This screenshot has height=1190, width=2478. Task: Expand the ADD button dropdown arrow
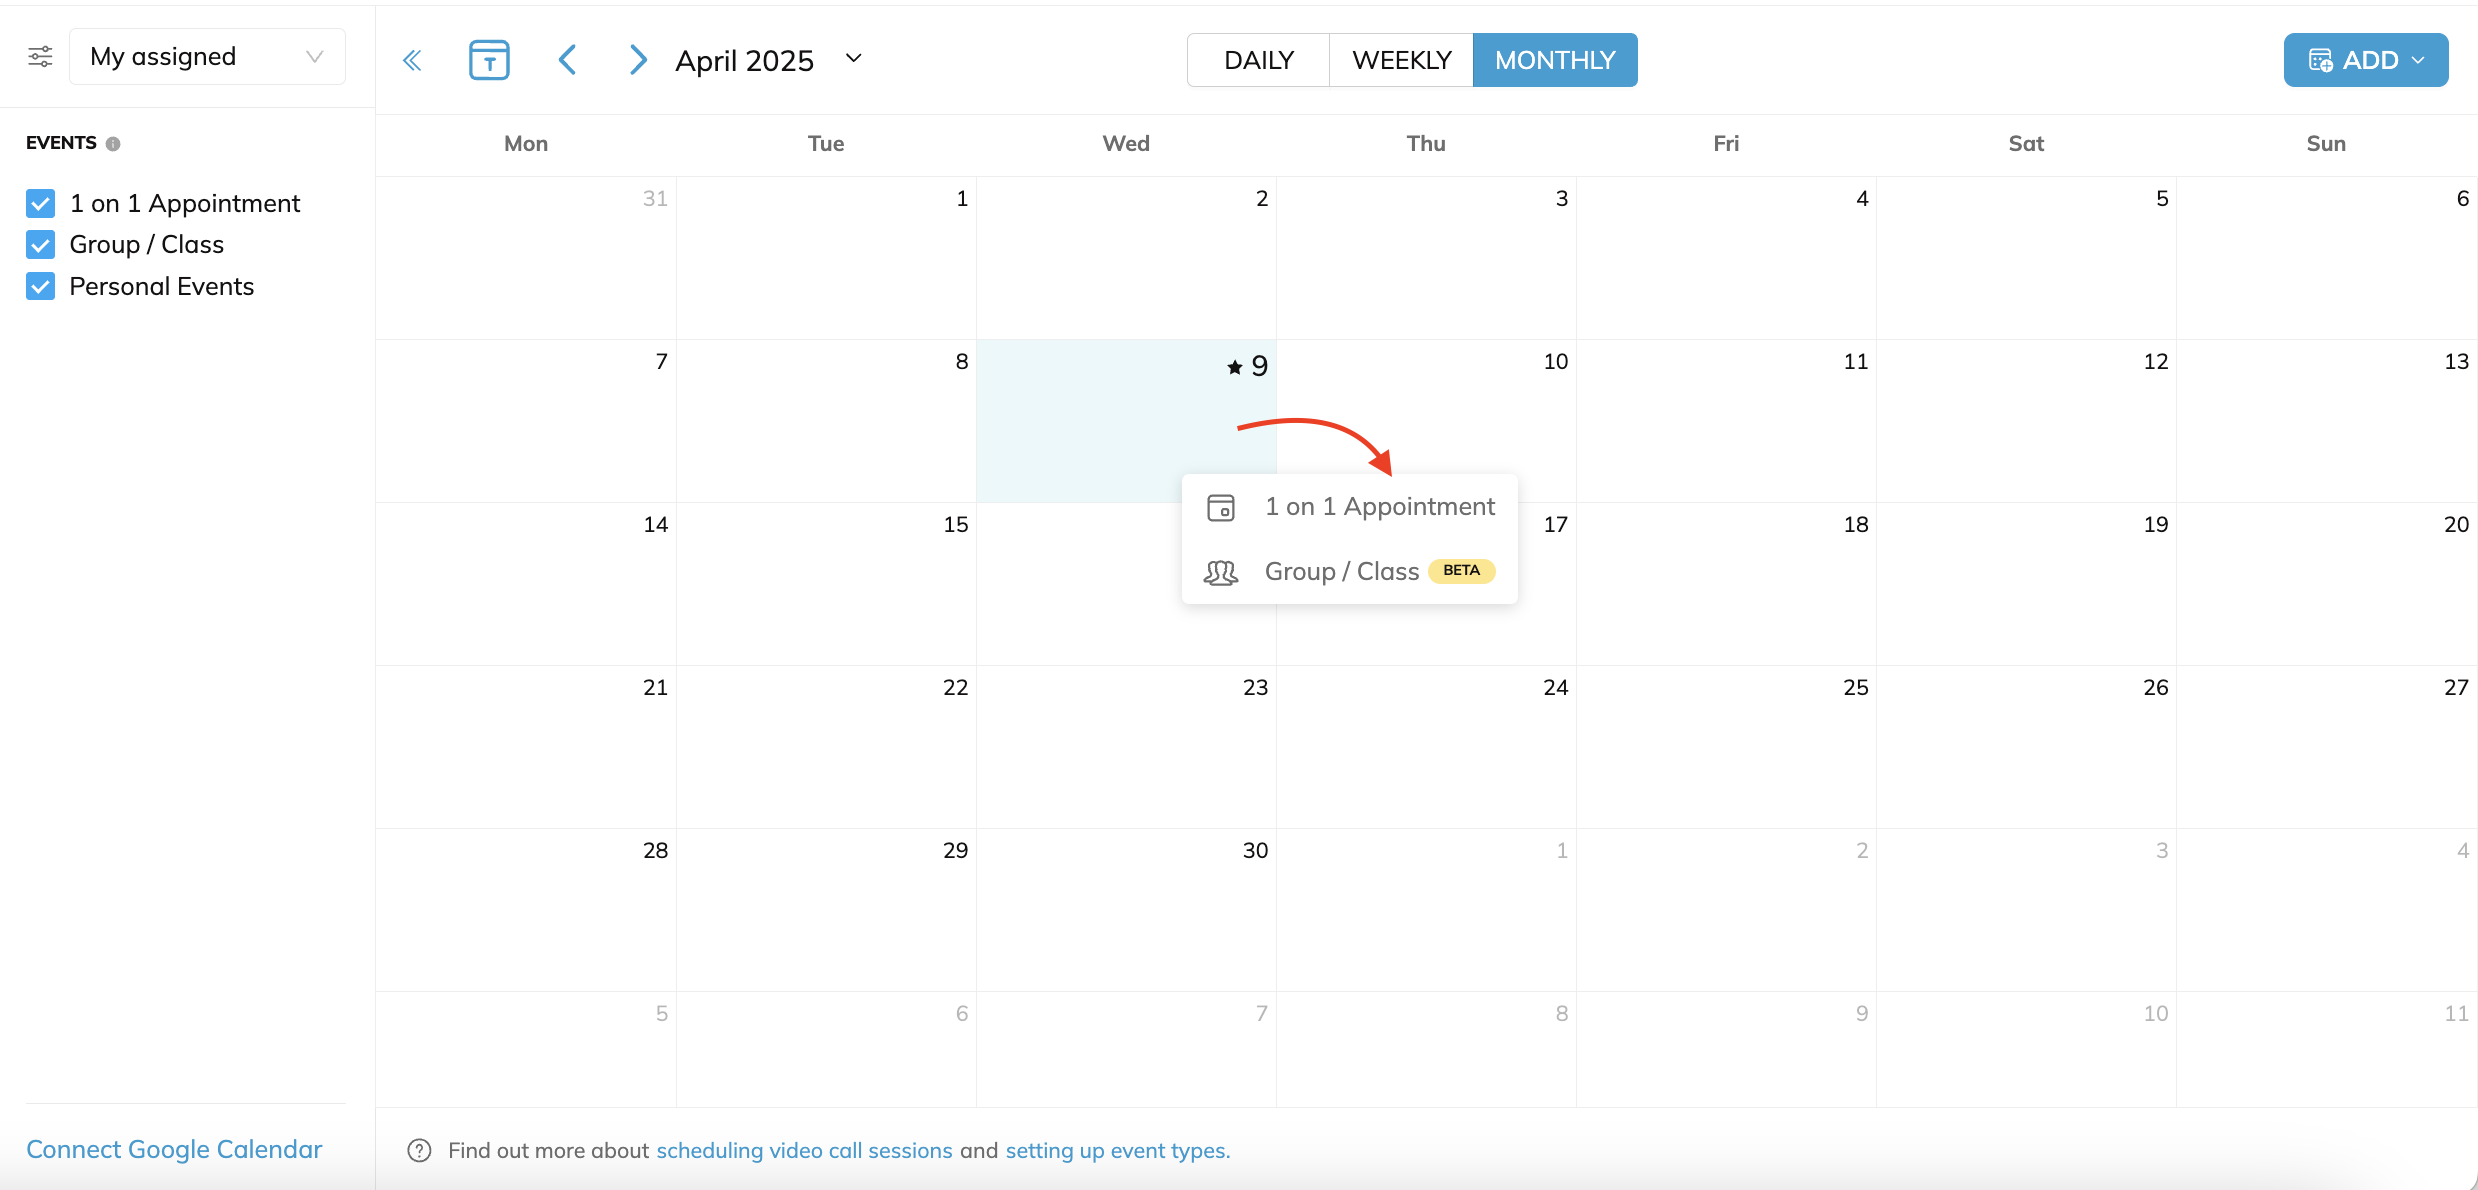pos(2420,59)
